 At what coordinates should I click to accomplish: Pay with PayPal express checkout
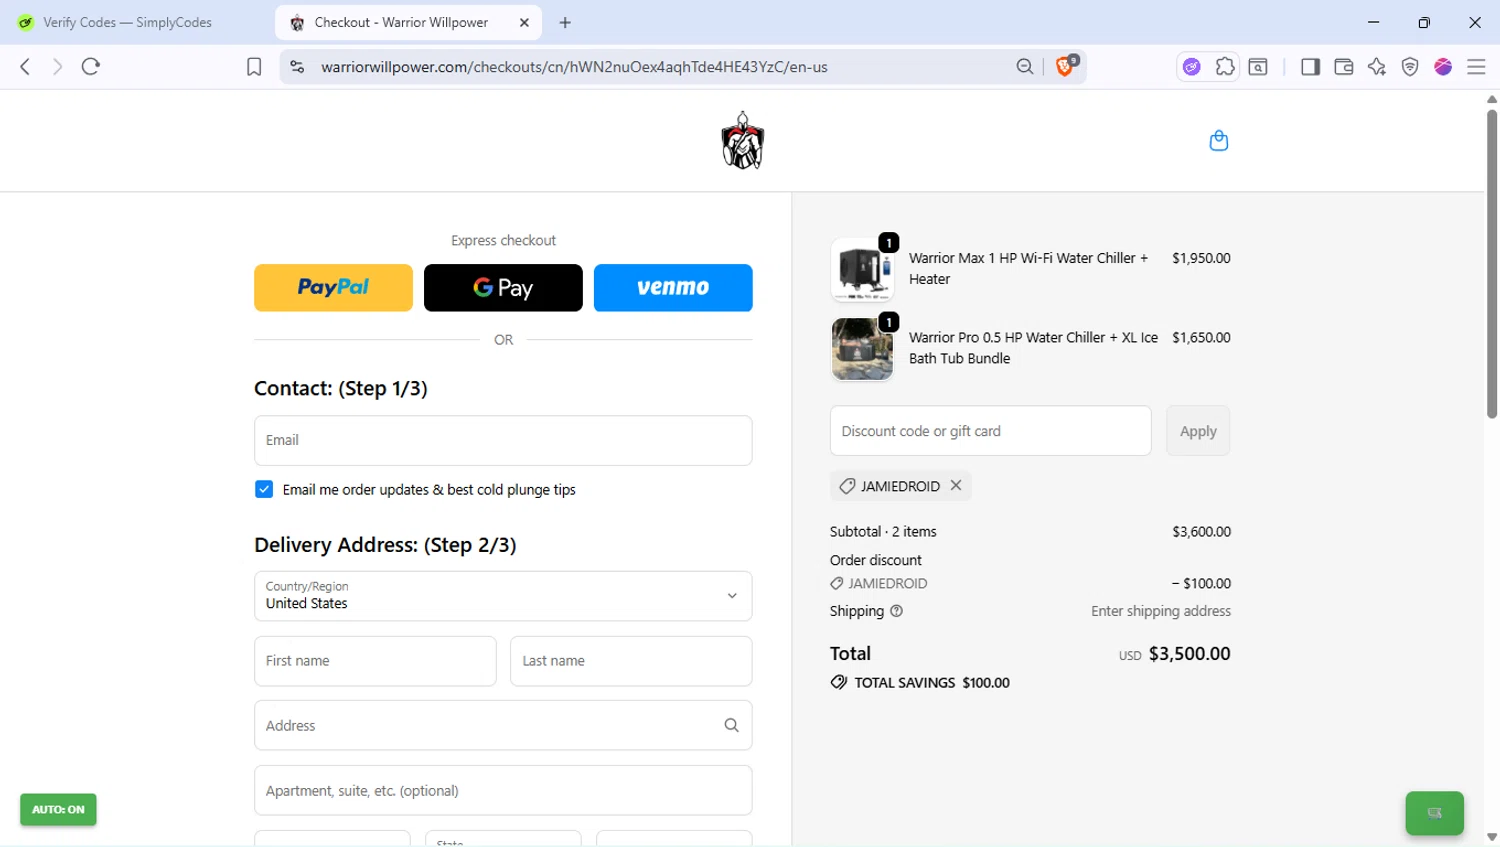(x=333, y=288)
